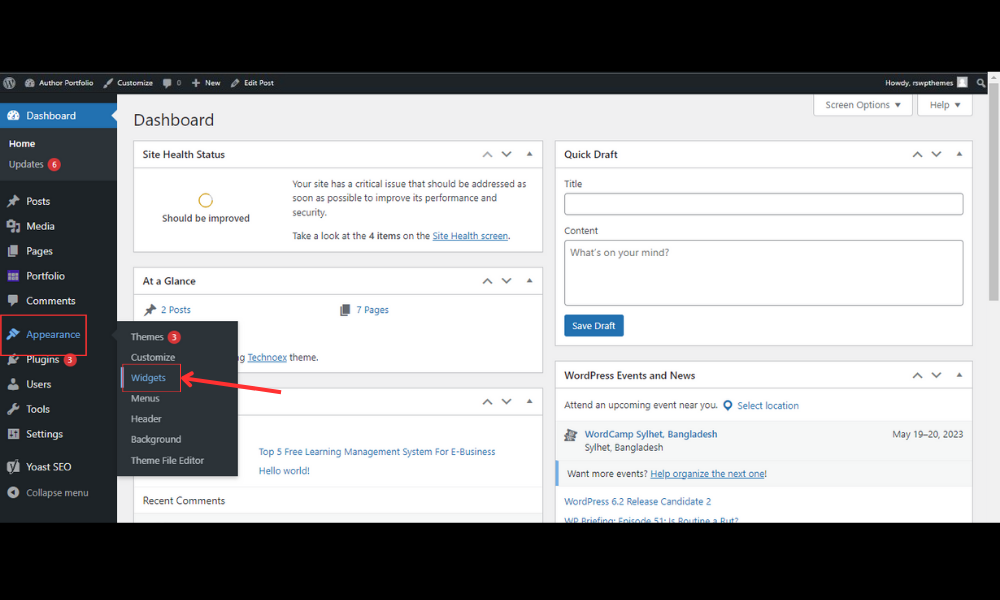The image size is (1000, 600).
Task: Open the Author Portfolio site link
Action: point(59,83)
